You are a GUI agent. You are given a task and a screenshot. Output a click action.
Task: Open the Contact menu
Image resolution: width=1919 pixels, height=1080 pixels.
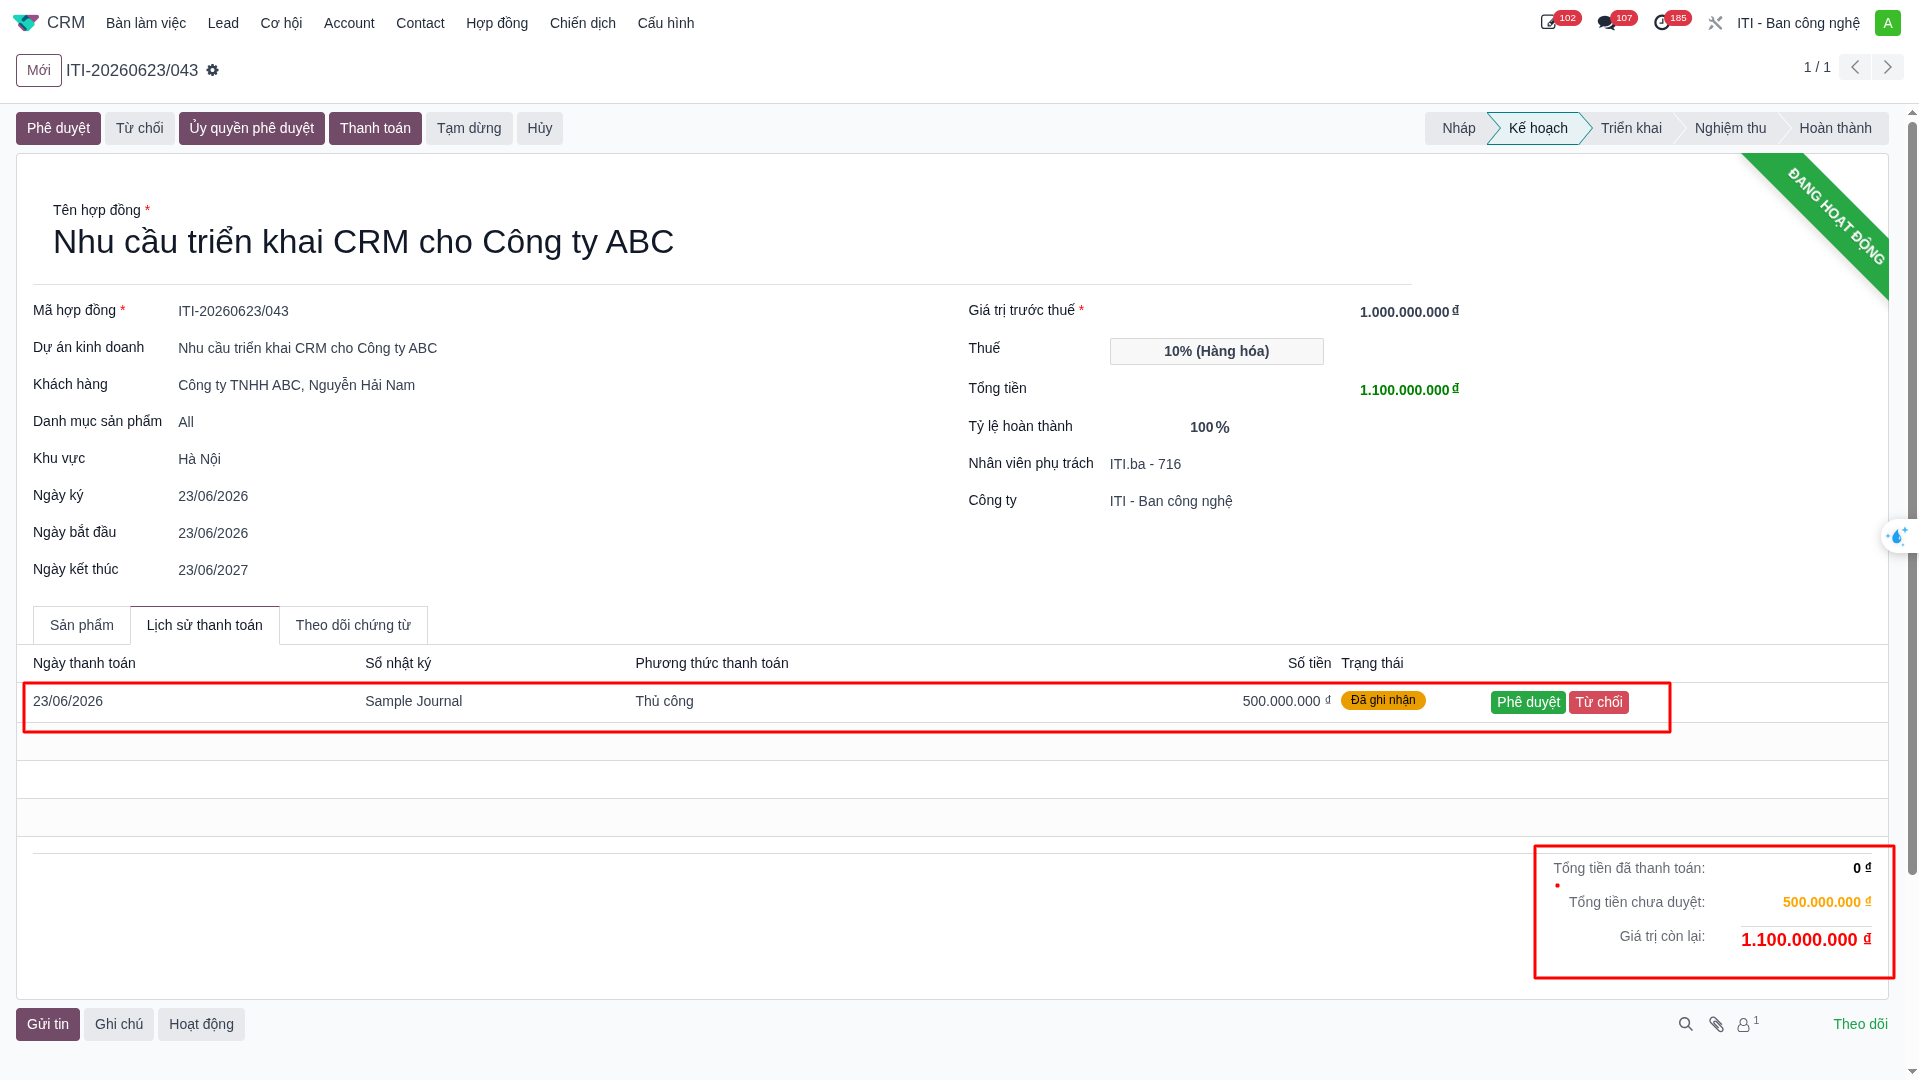pos(420,23)
